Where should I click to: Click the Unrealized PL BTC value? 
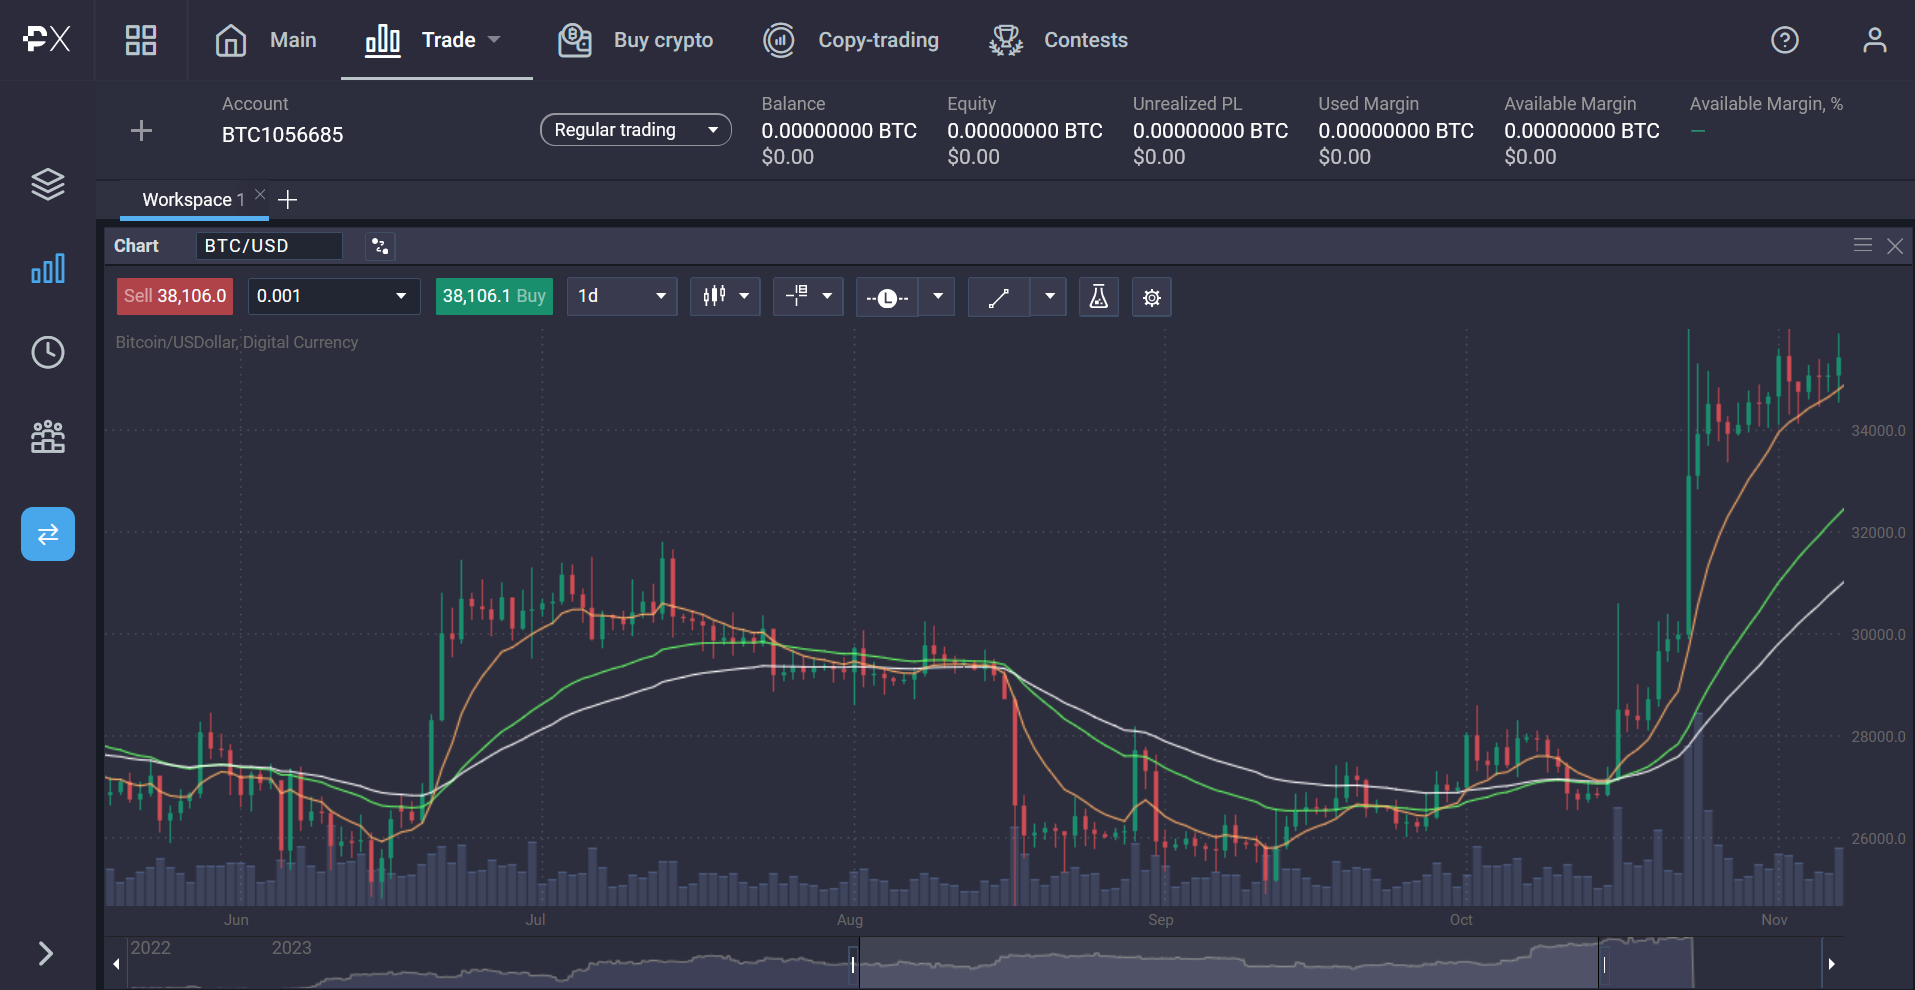(1210, 131)
